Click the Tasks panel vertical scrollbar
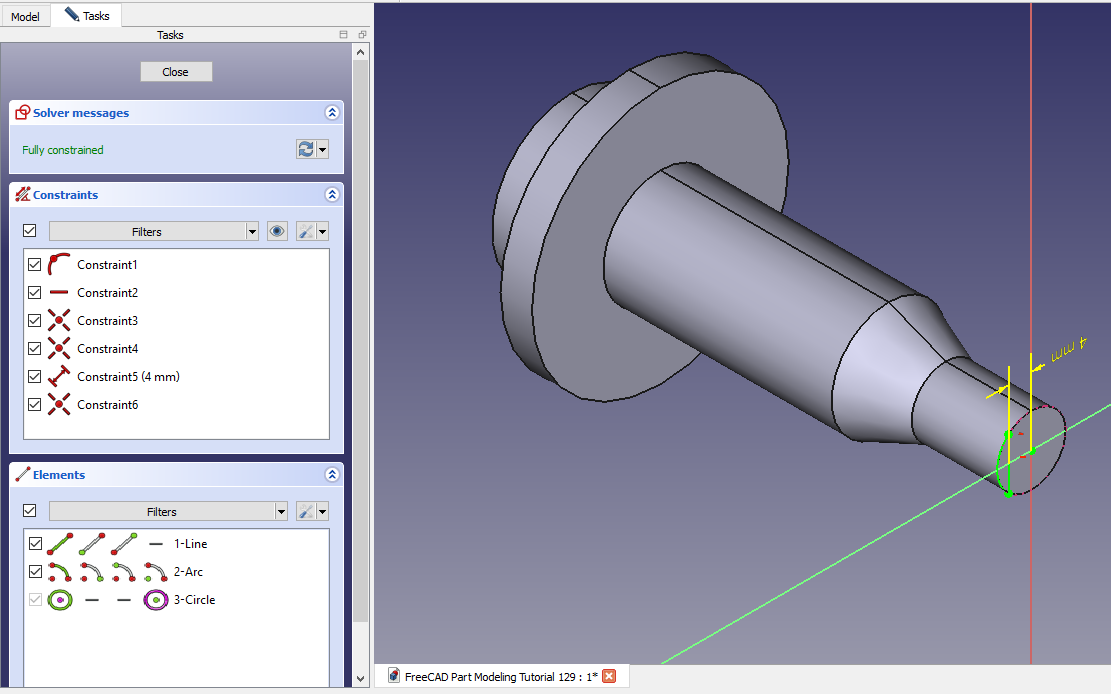This screenshot has width=1111, height=694. click(361, 300)
